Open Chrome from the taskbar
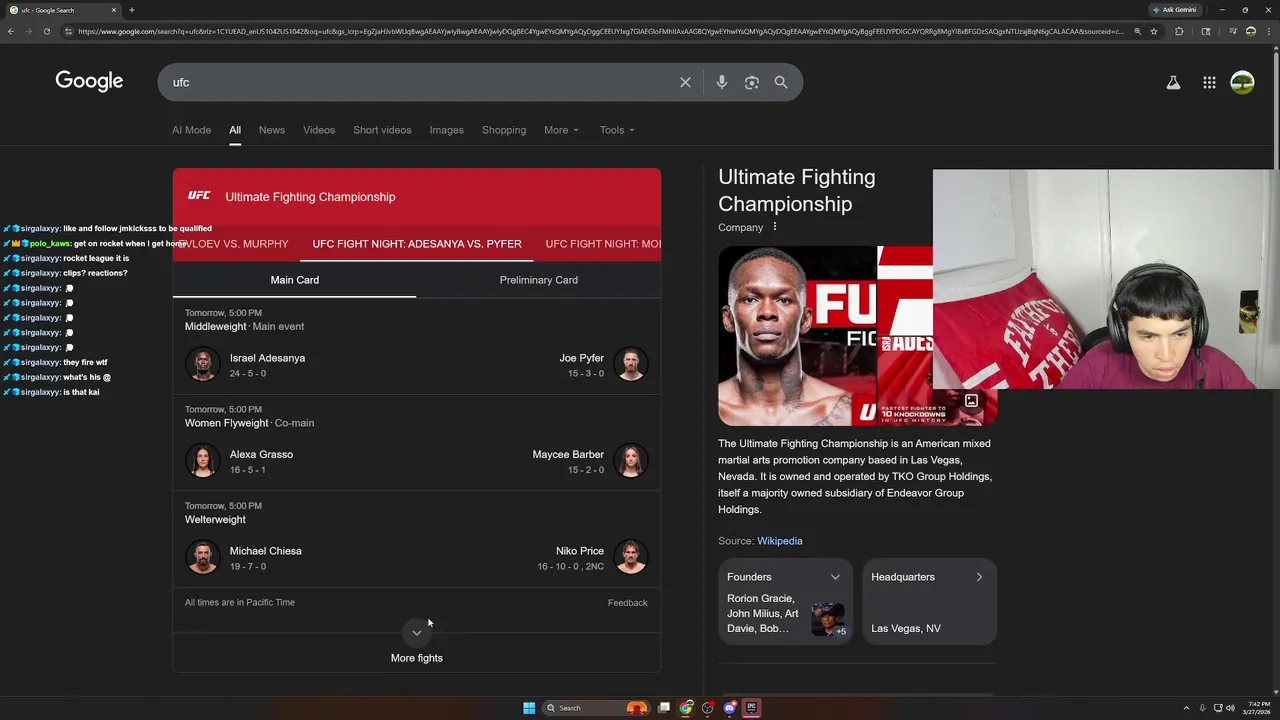This screenshot has height=720, width=1280. click(686, 708)
